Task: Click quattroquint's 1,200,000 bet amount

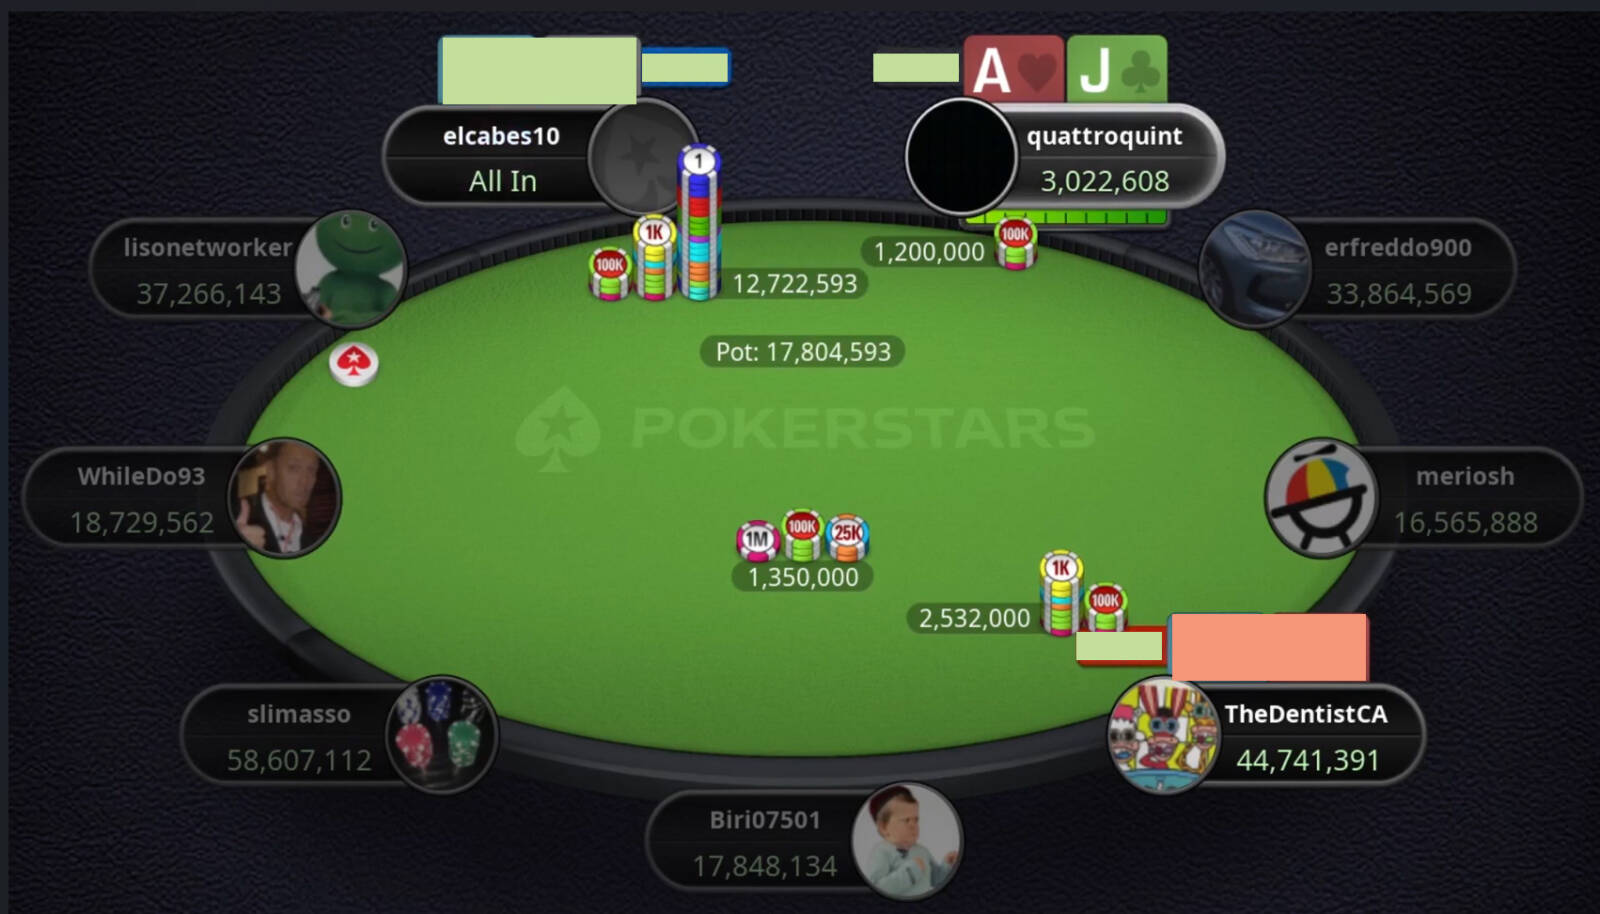Action: pos(929,252)
